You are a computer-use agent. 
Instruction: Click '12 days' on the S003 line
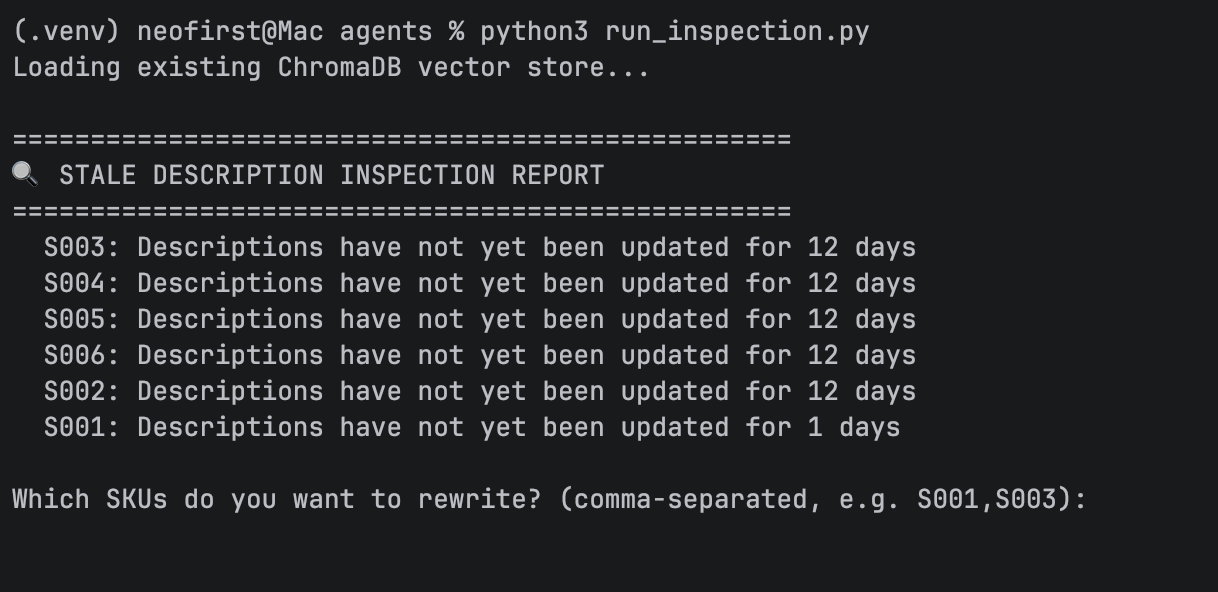coord(862,247)
